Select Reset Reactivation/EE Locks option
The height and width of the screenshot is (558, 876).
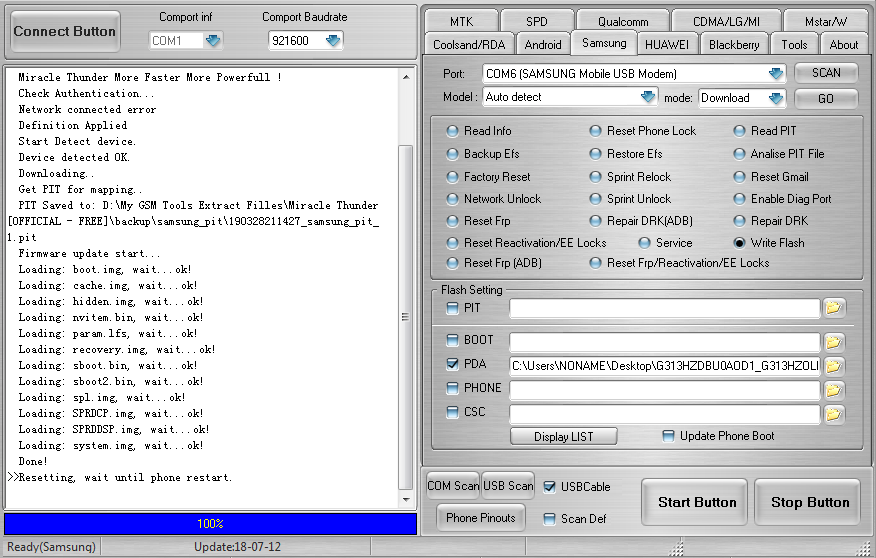click(x=453, y=243)
